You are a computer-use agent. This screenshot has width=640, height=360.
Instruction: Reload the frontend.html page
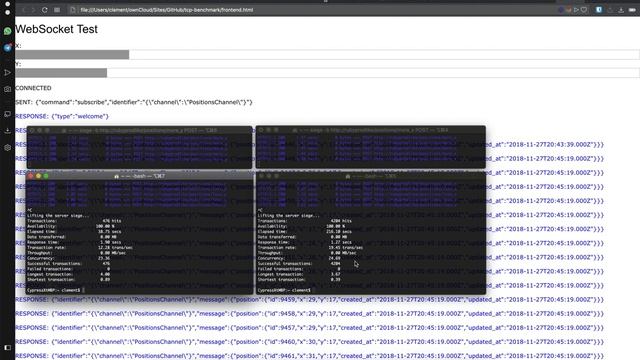tap(44, 10)
